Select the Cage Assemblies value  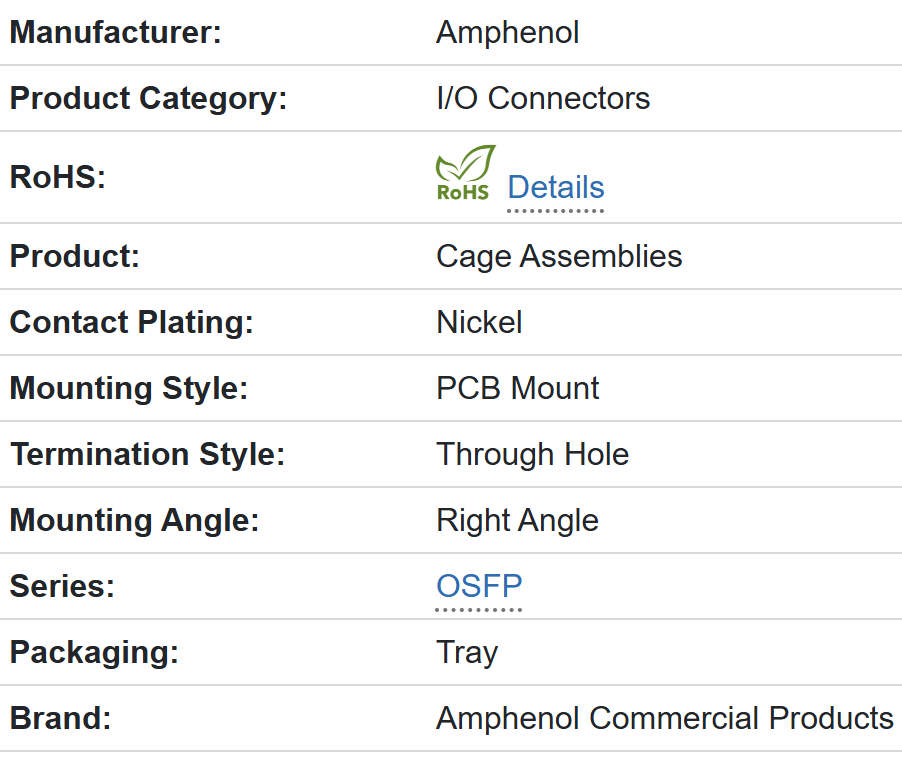click(559, 256)
